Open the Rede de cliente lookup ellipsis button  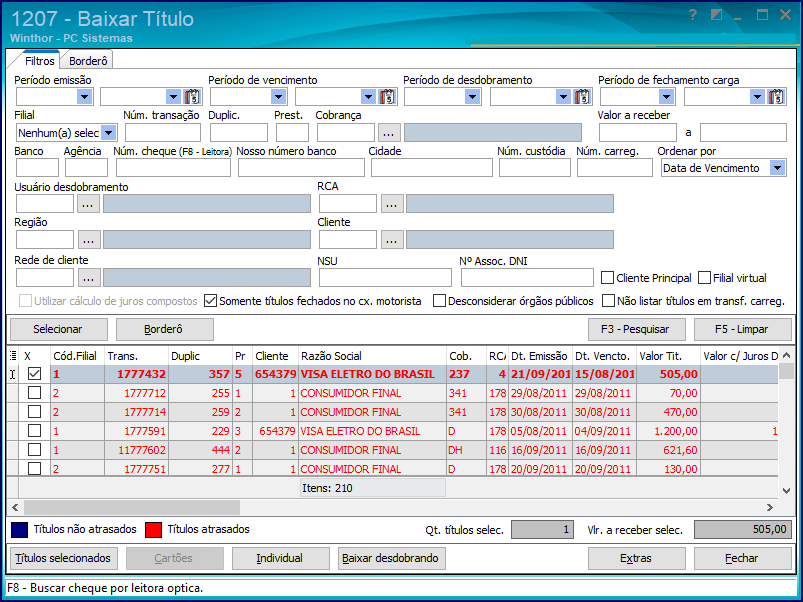coord(89,278)
